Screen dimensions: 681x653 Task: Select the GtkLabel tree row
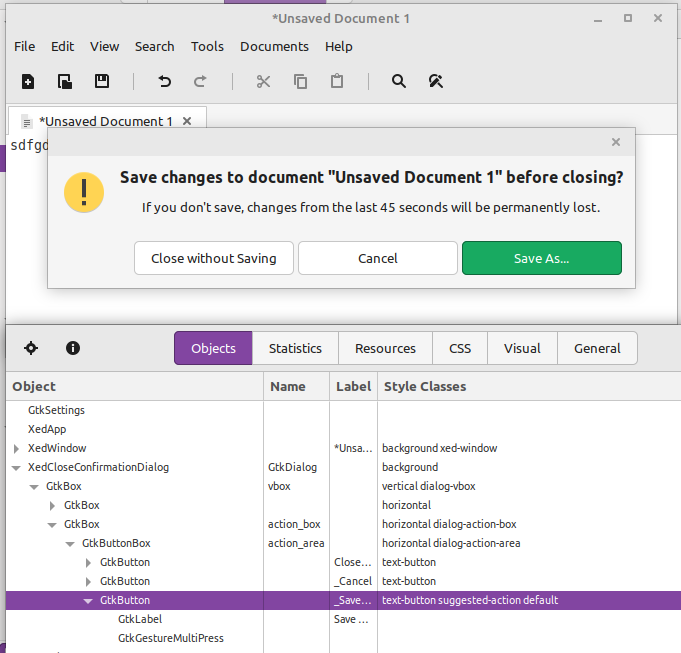pos(140,619)
